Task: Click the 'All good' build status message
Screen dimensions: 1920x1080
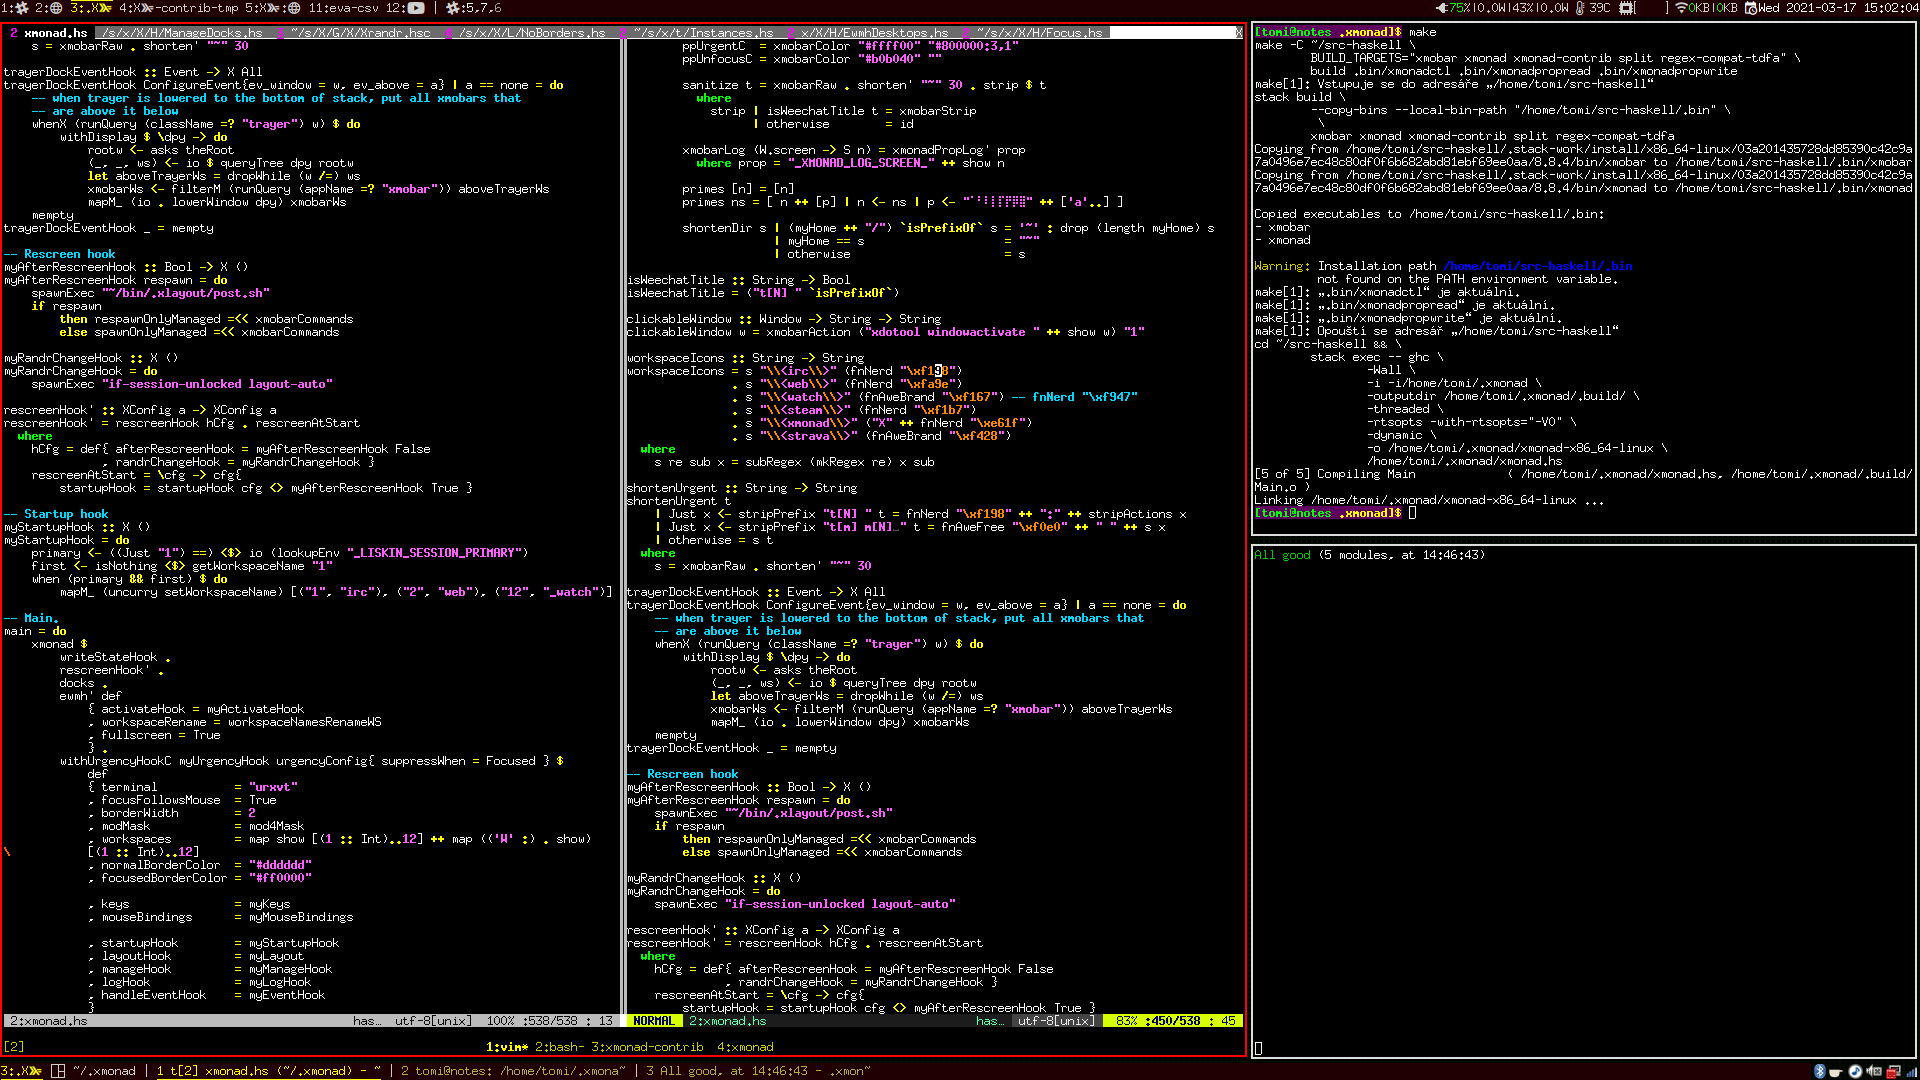Action: 1283,555
